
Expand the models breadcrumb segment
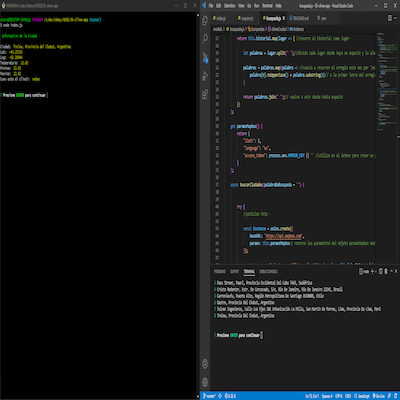217,29
